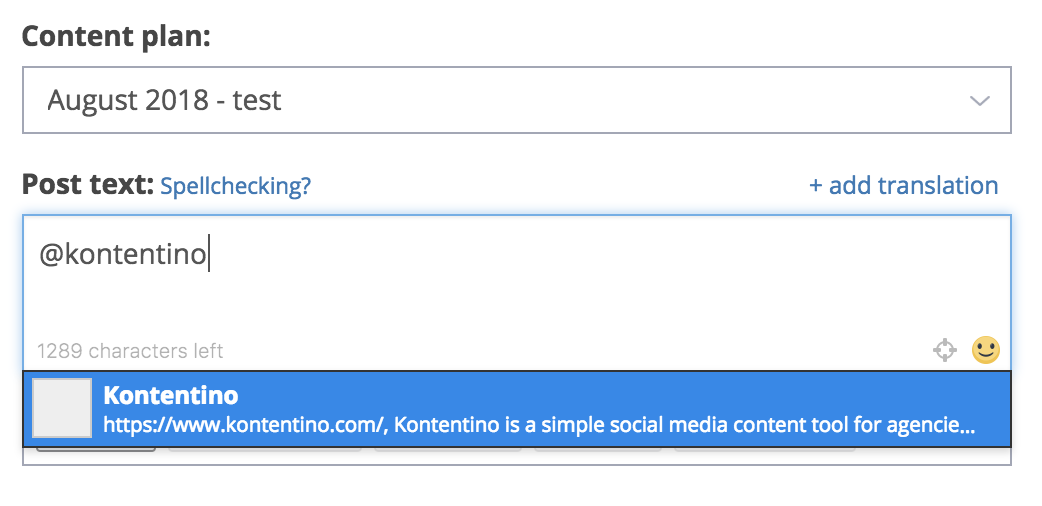Click the '+ add translation' link
The height and width of the screenshot is (506, 1042).
(x=903, y=186)
